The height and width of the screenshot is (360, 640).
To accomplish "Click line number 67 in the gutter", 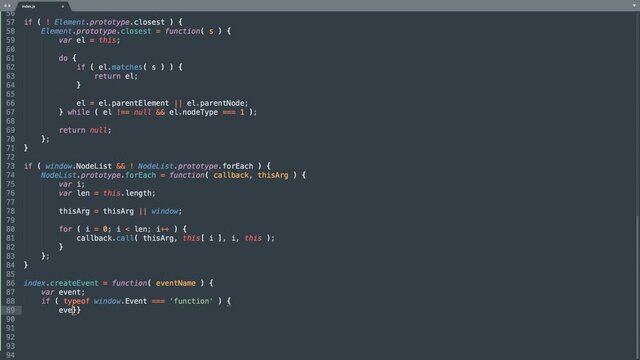I will [x=10, y=112].
